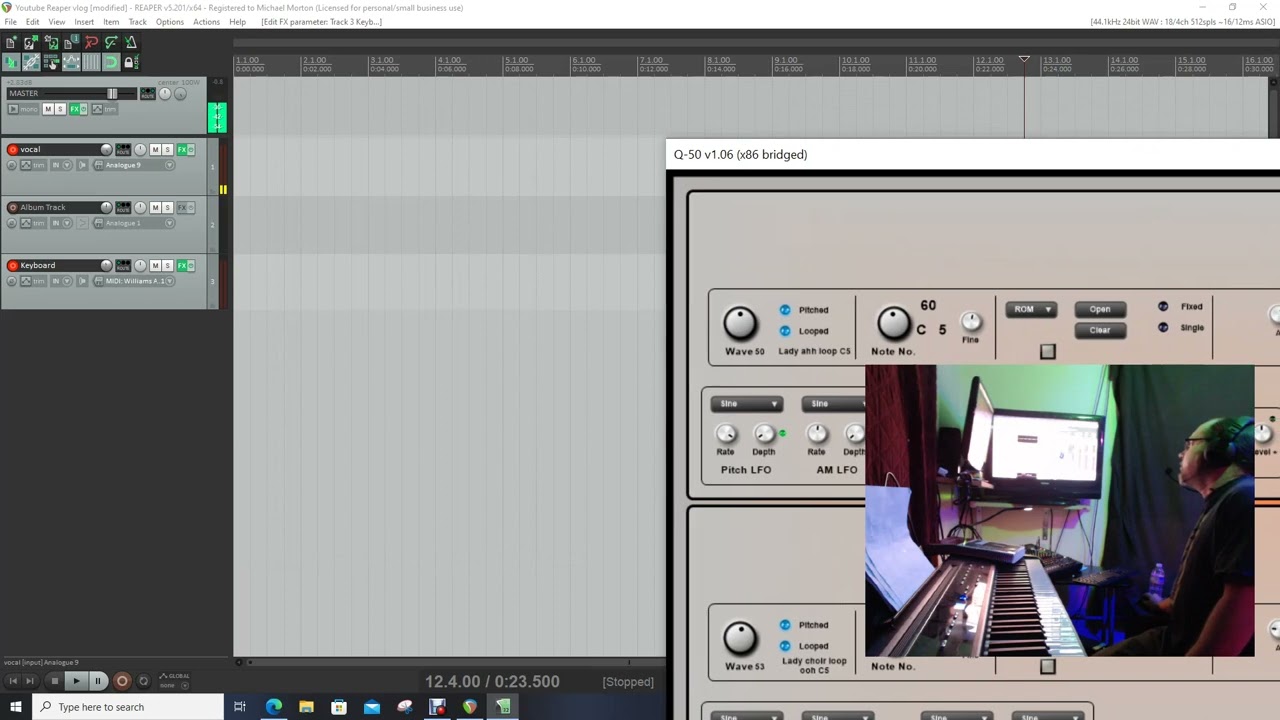
Task: Toggle the Fixed option in Q-50
Action: click(1163, 307)
